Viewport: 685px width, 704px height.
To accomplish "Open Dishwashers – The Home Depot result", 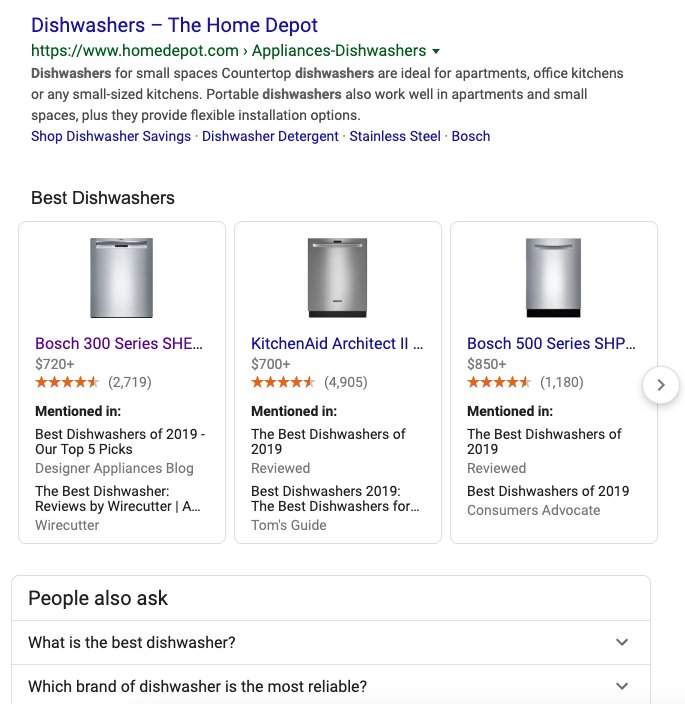I will pos(175,25).
